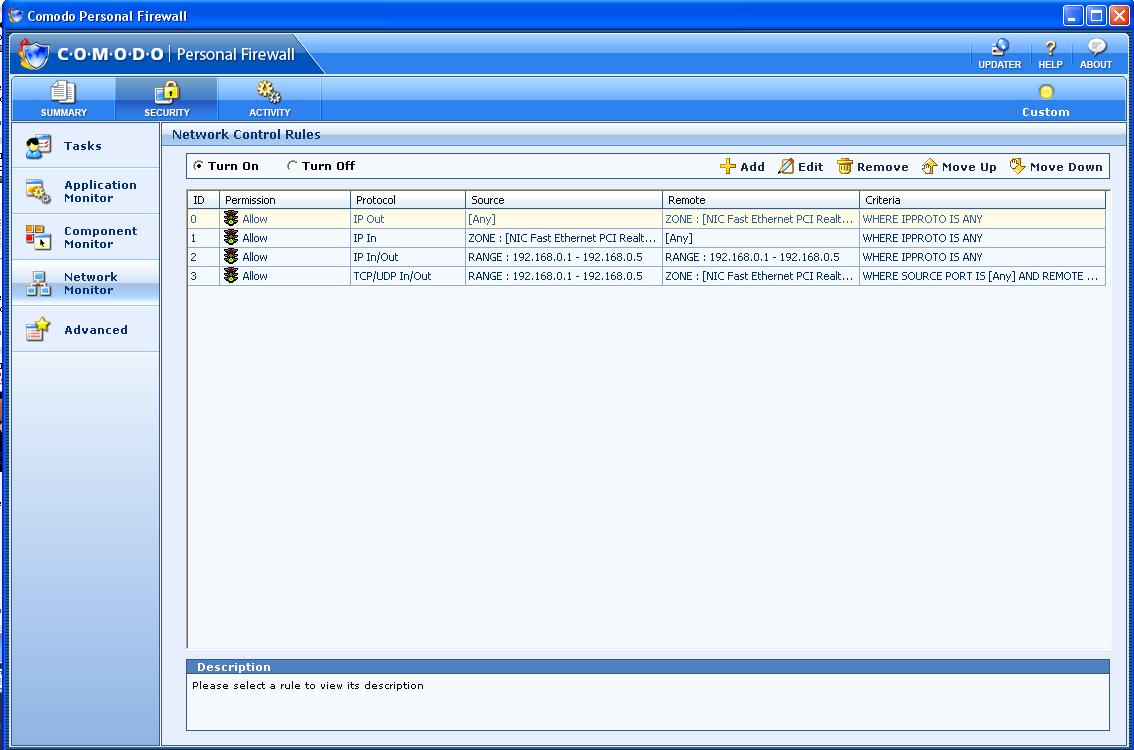Select the IP In protocol cell
Image resolution: width=1134 pixels, height=750 pixels.
(x=408, y=238)
